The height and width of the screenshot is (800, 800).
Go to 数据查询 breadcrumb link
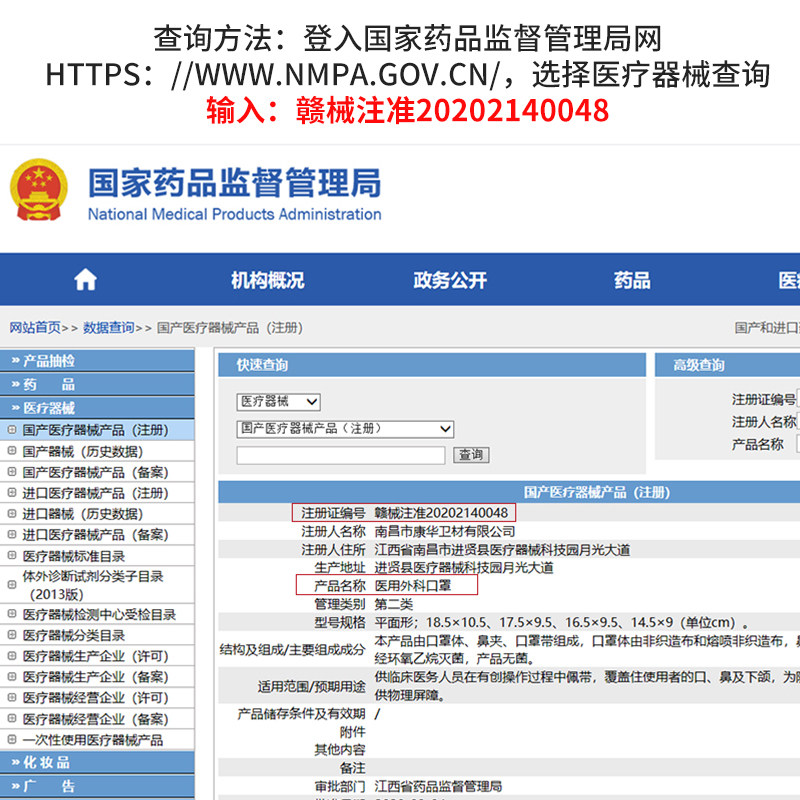coord(109,328)
